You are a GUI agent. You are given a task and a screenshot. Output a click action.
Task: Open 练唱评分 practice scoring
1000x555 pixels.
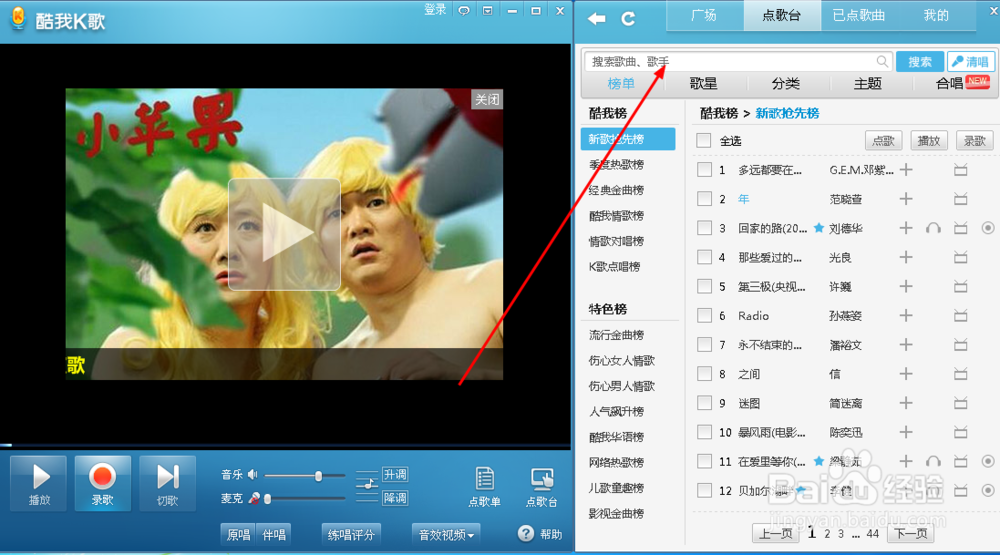pyautogui.click(x=351, y=535)
